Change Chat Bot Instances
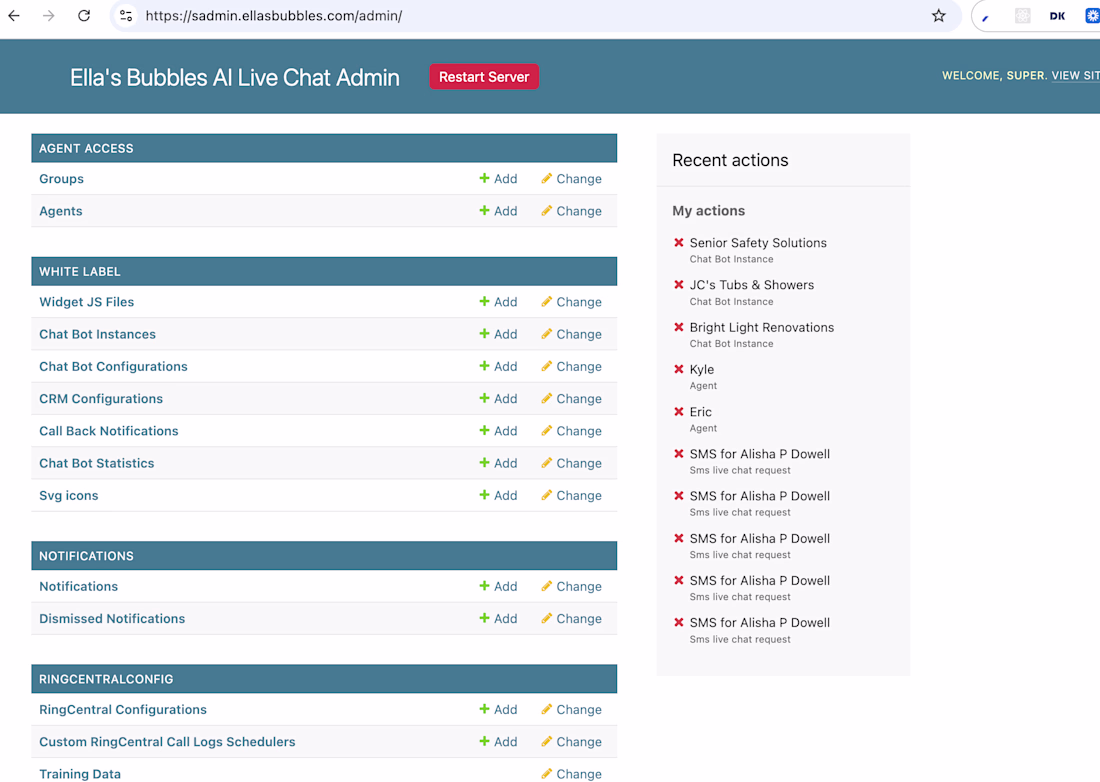The image size is (1100, 782). [x=571, y=335]
